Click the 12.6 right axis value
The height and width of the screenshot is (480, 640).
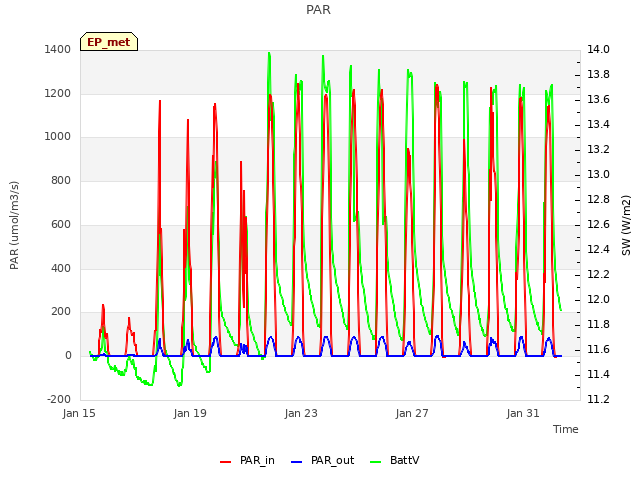(x=598, y=224)
